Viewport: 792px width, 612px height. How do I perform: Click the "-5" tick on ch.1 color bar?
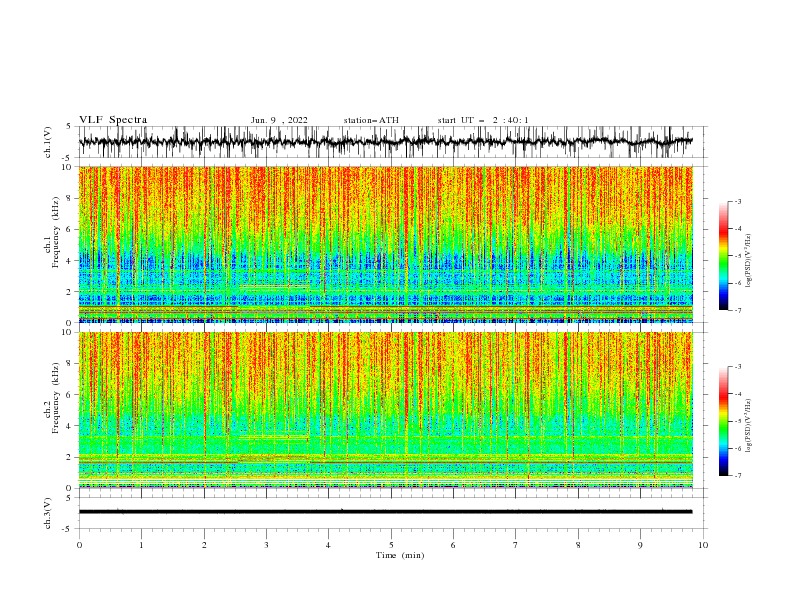pyautogui.click(x=737, y=256)
